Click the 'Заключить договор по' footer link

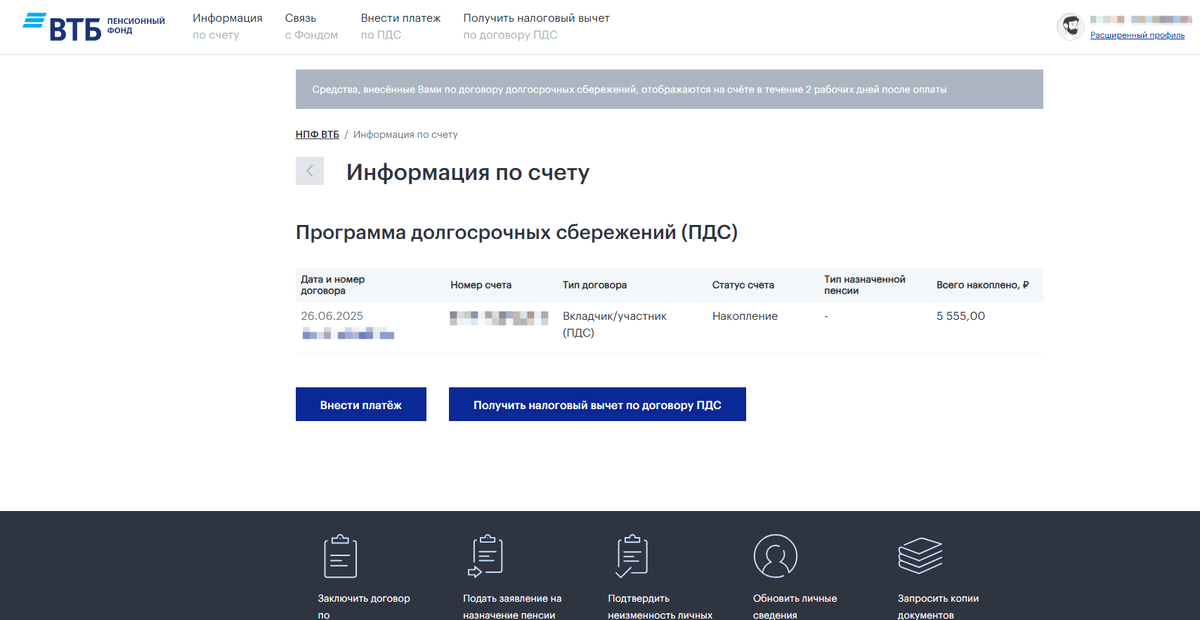click(364, 607)
